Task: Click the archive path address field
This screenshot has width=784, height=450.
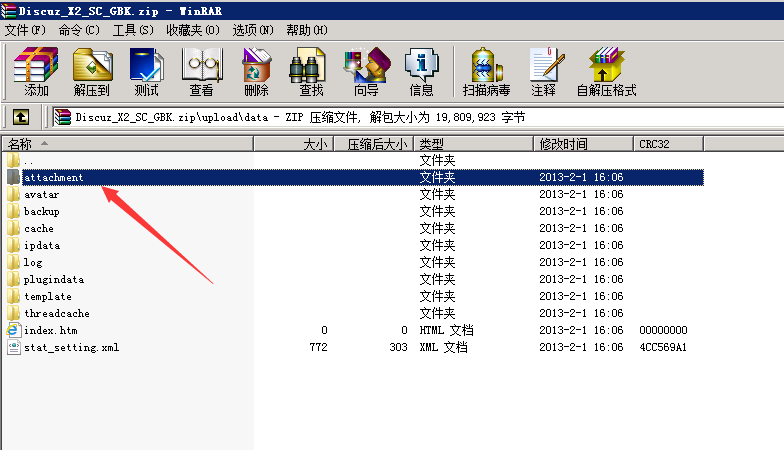Action: click(x=400, y=117)
